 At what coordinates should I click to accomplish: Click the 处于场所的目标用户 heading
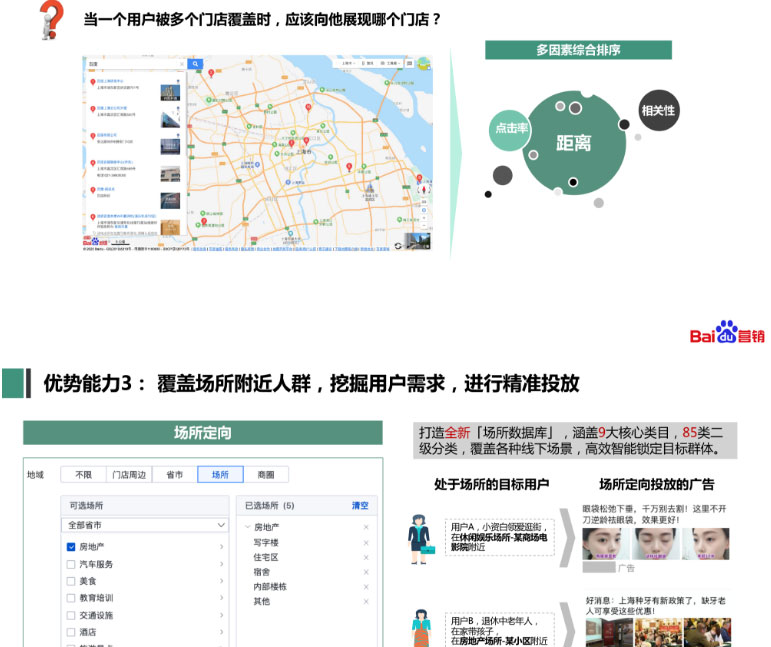coord(491,485)
